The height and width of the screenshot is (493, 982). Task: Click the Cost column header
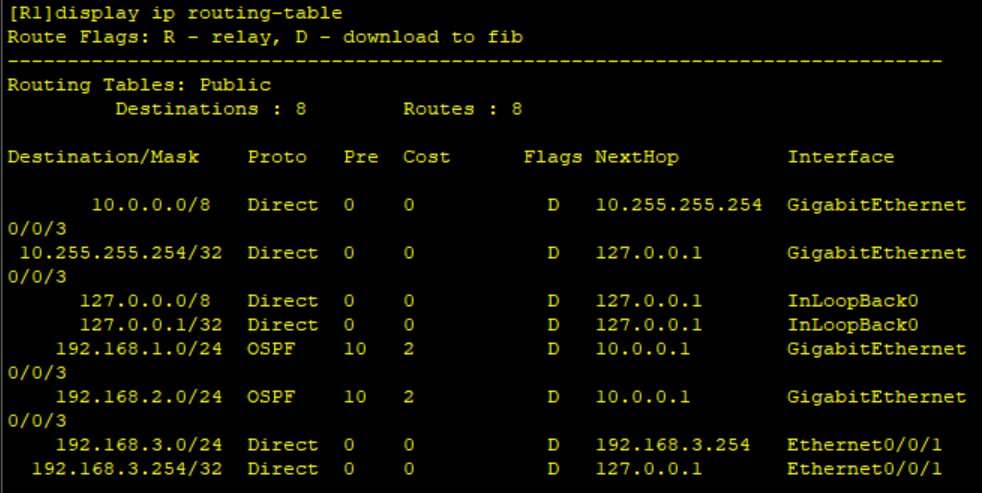[x=426, y=157]
